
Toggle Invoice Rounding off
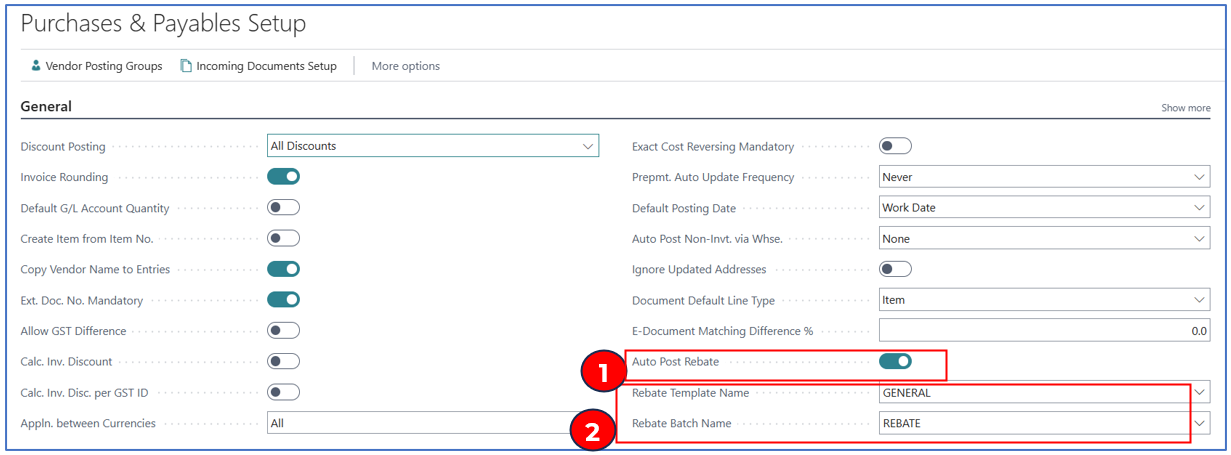click(283, 177)
